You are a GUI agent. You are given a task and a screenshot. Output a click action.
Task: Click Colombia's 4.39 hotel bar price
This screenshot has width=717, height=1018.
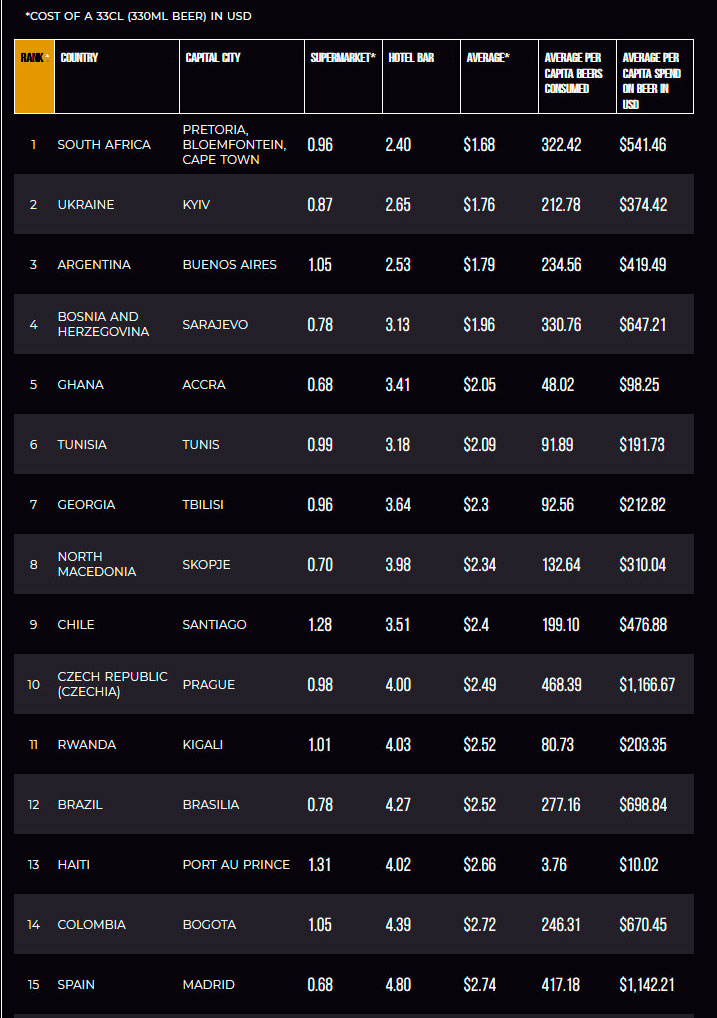point(398,925)
